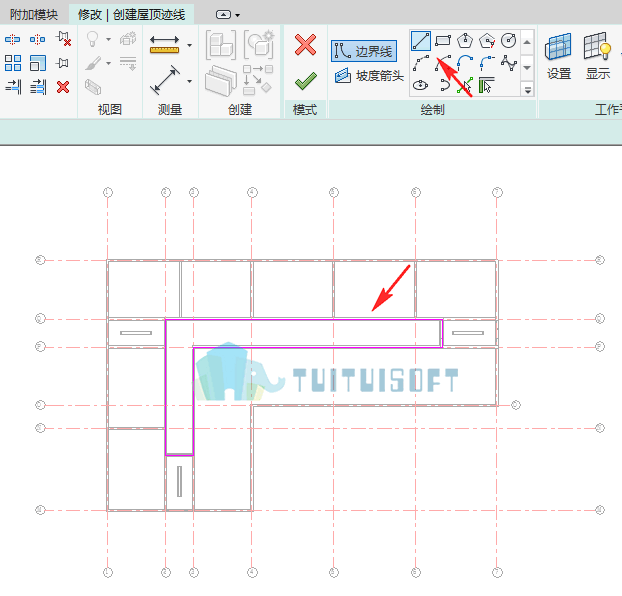Select the Array tool icon
Screen dimensions: 622x596
pos(13,63)
